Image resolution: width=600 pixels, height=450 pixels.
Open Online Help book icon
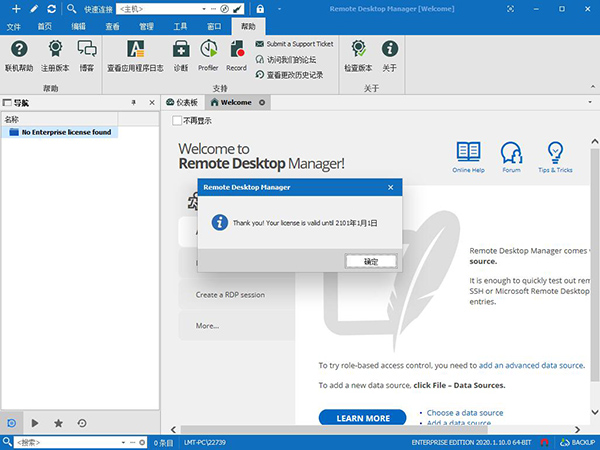[468, 157]
